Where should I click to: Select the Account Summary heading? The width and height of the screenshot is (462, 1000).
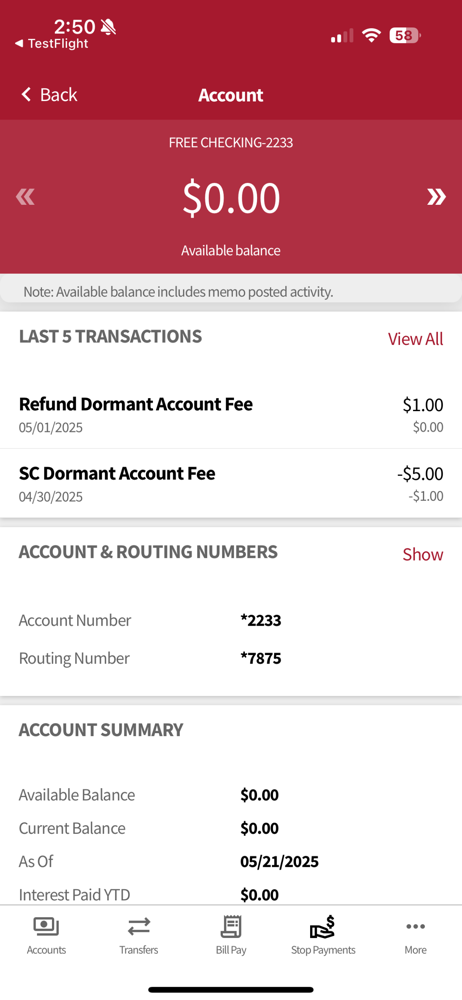point(101,730)
